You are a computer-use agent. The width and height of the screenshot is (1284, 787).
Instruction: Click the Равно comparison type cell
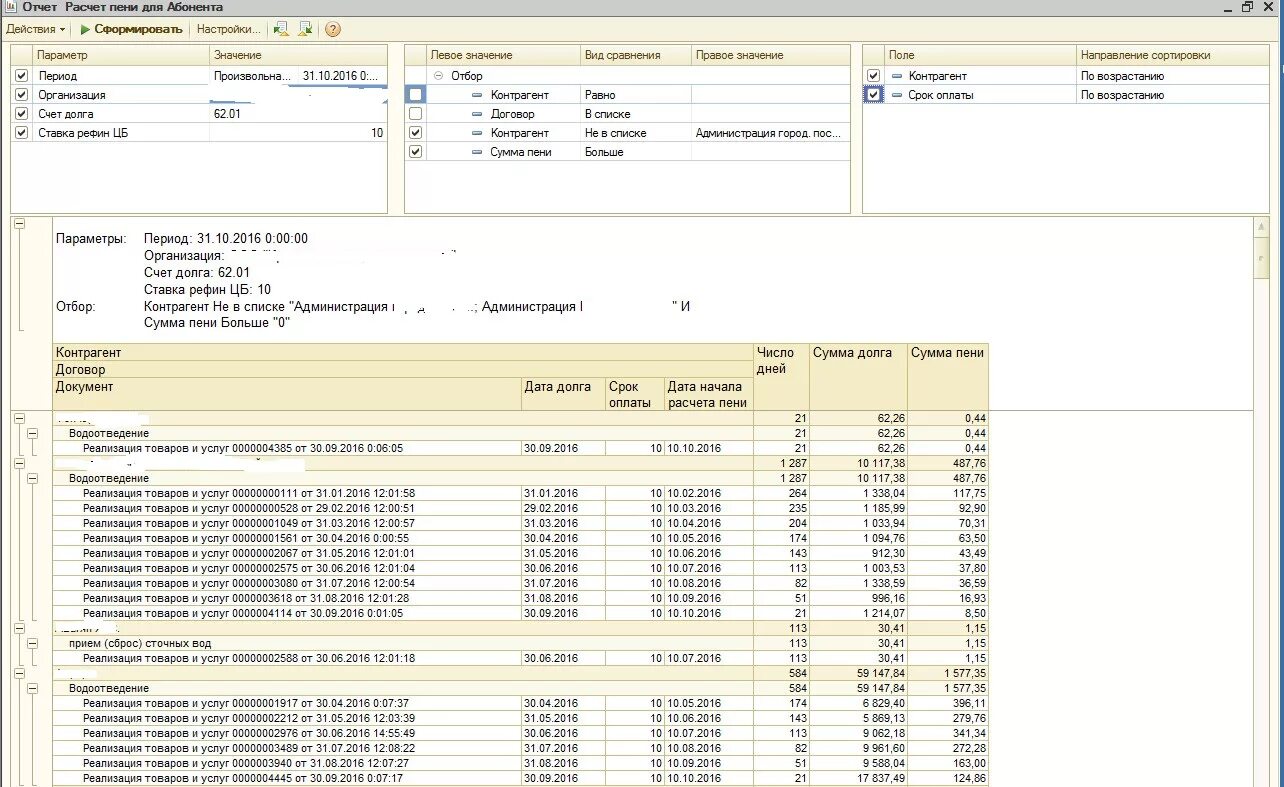(x=636, y=95)
